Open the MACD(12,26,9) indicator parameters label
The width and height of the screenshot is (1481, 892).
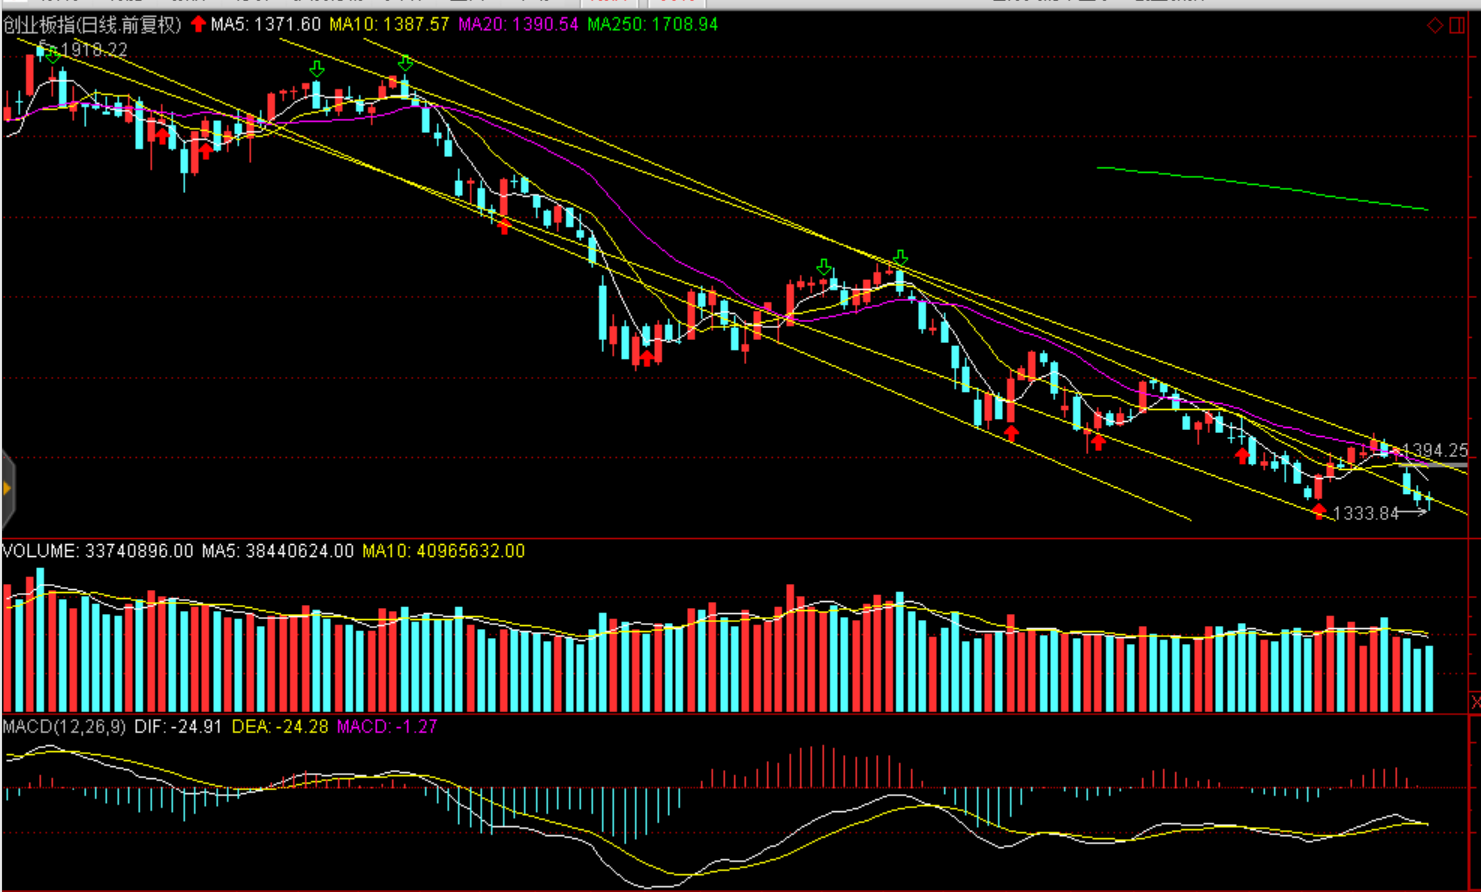(64, 727)
